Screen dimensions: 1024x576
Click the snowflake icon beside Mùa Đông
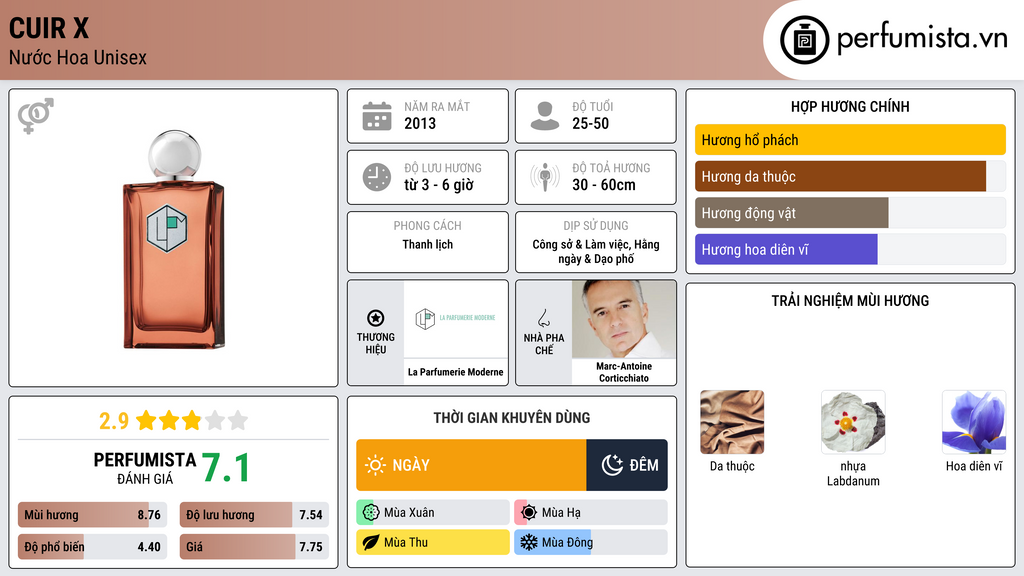(528, 542)
